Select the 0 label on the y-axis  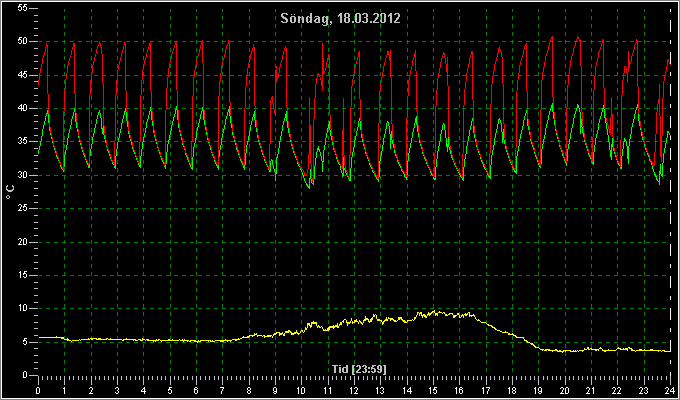point(25,375)
